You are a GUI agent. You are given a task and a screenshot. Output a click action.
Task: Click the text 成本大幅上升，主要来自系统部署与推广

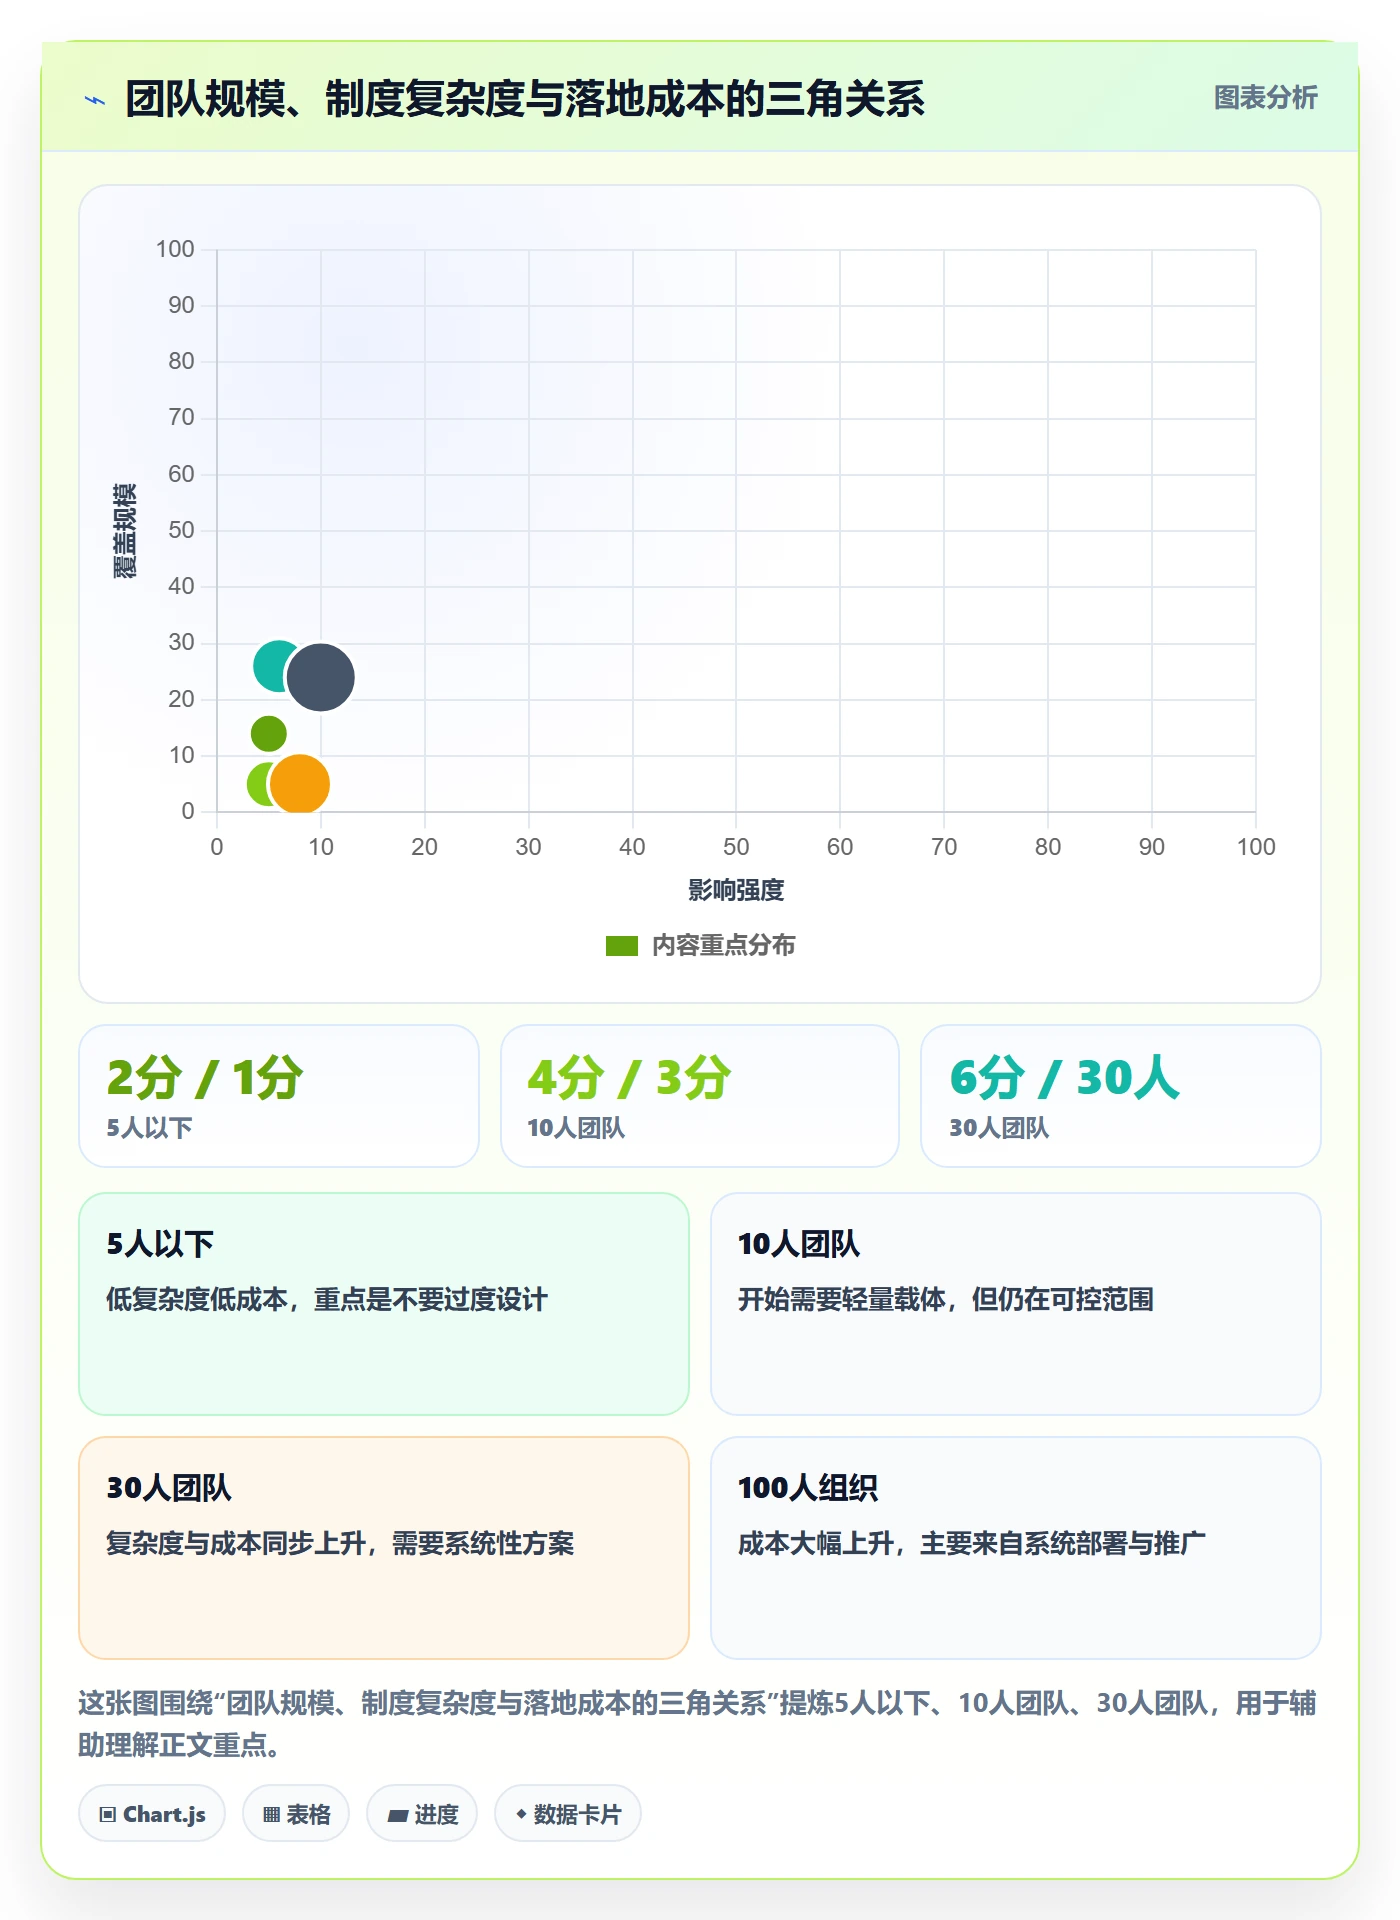(972, 1544)
